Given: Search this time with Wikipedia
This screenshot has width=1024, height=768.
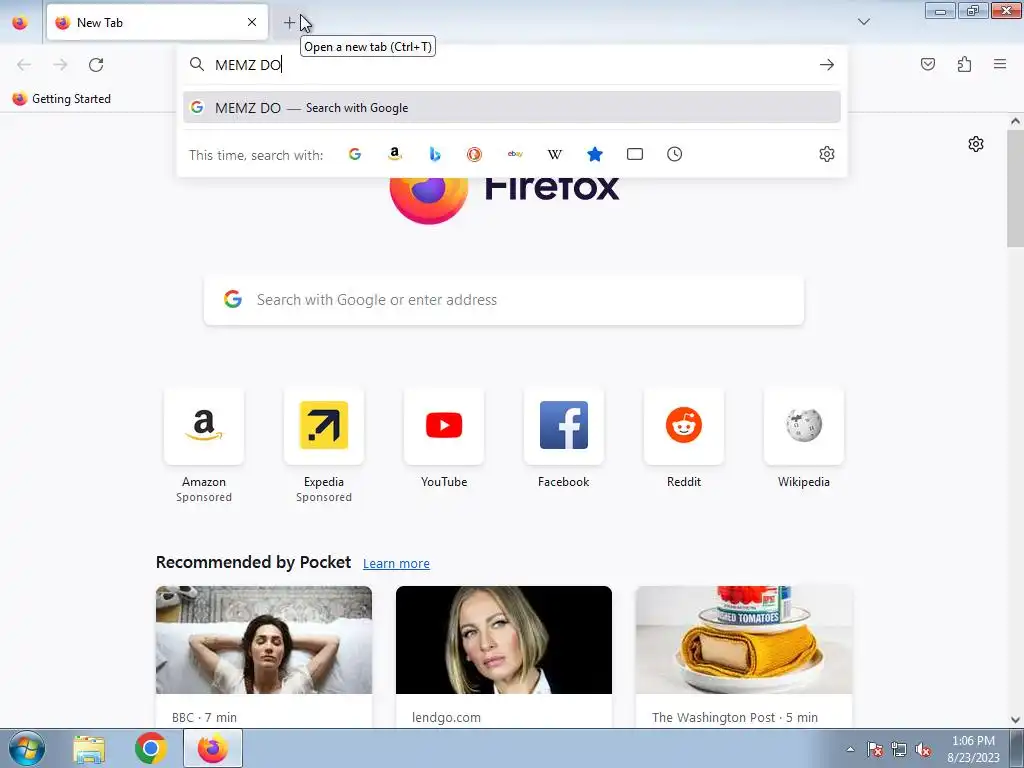Looking at the screenshot, I should coord(554,154).
